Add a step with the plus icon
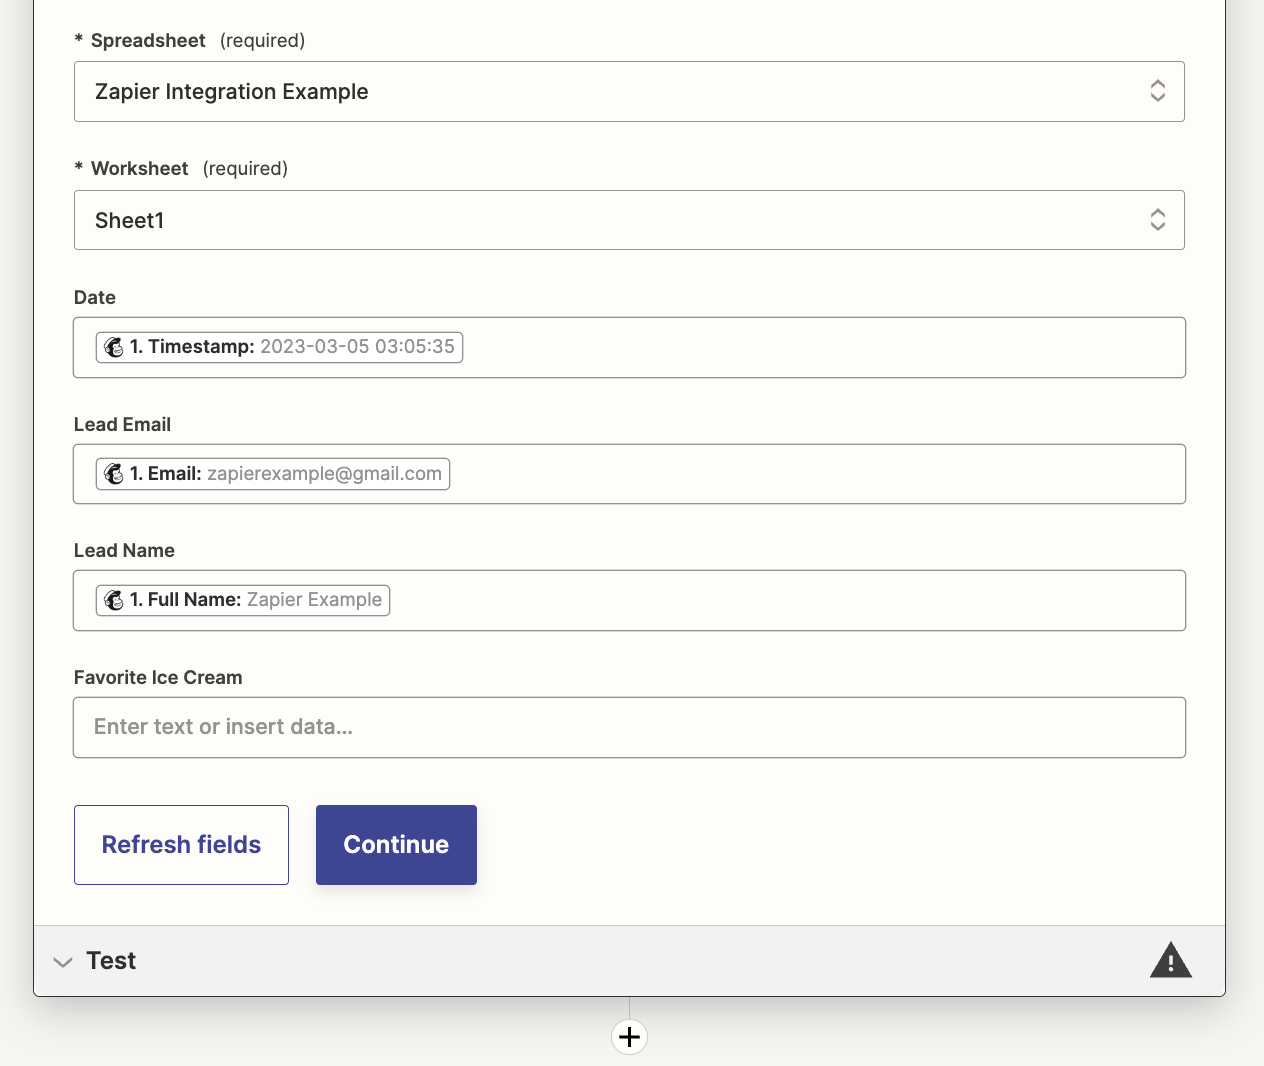The height and width of the screenshot is (1066, 1264). (x=629, y=1037)
